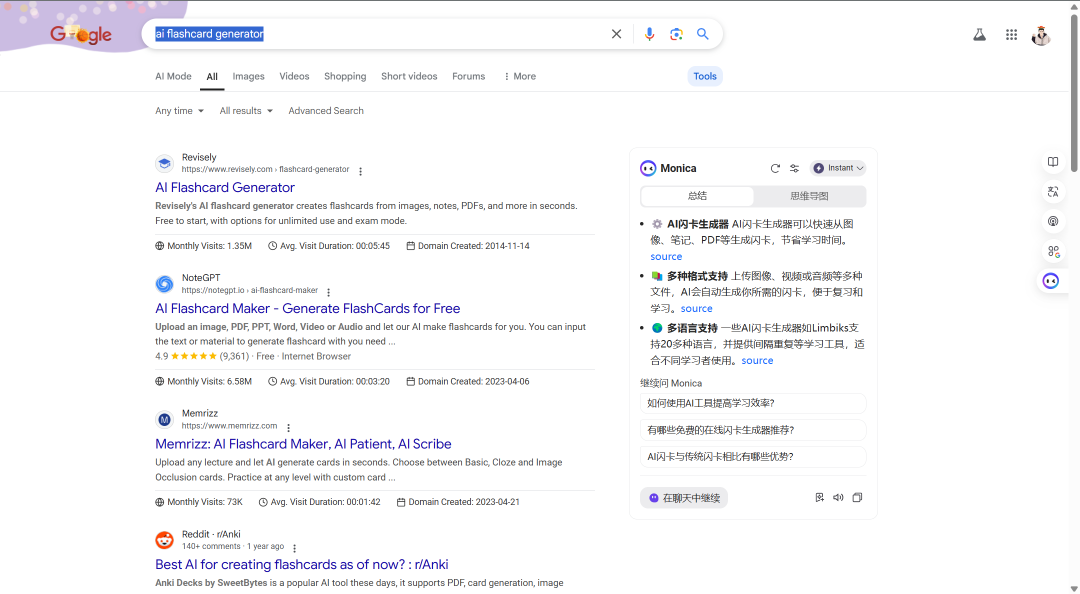Viewport: 1080px width, 594px height.
Task: Open the Instant model selector dropdown
Action: pos(838,168)
